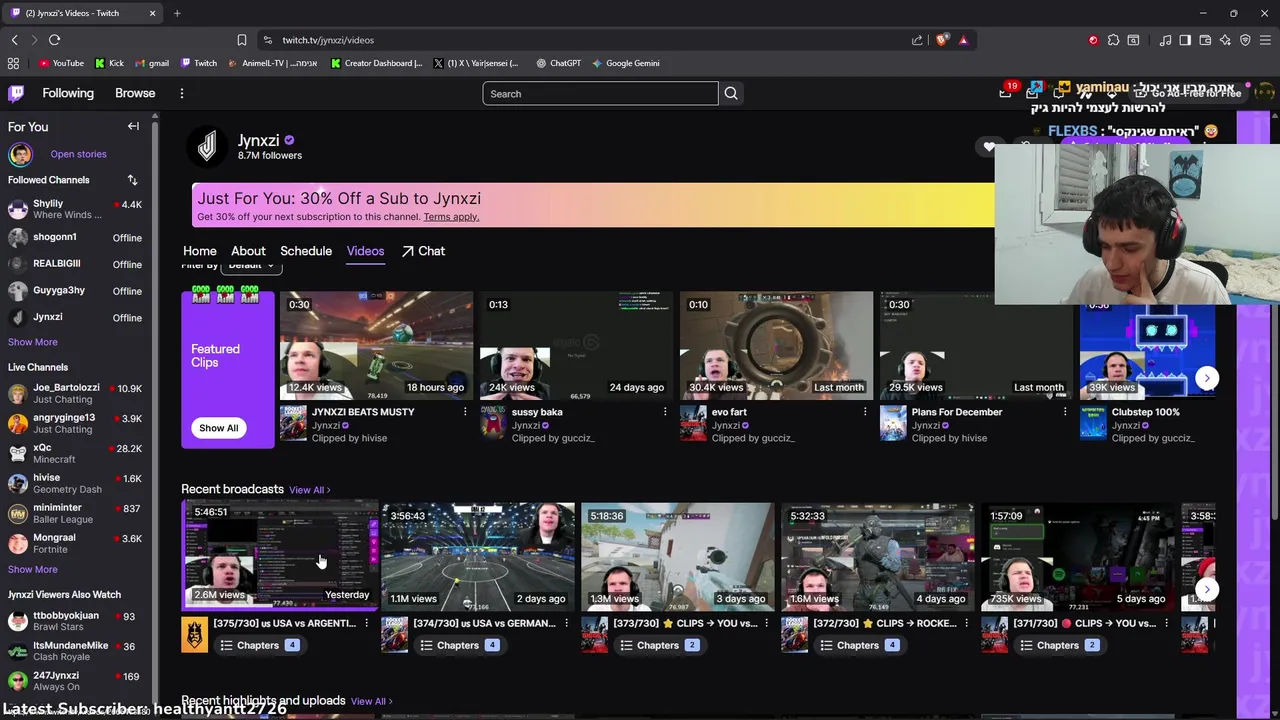The width and height of the screenshot is (1280, 720).
Task: Expand Chapters for the 374/730 broadcast
Action: point(459,645)
